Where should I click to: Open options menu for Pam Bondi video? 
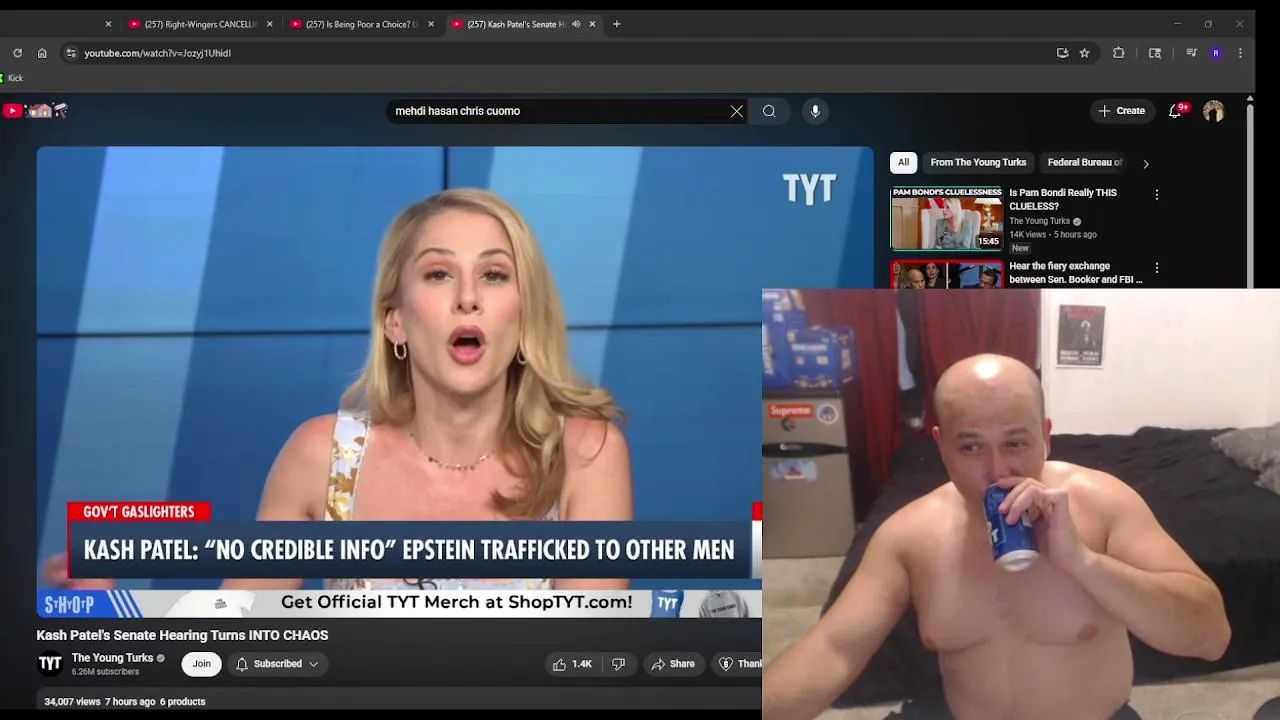point(1157,195)
